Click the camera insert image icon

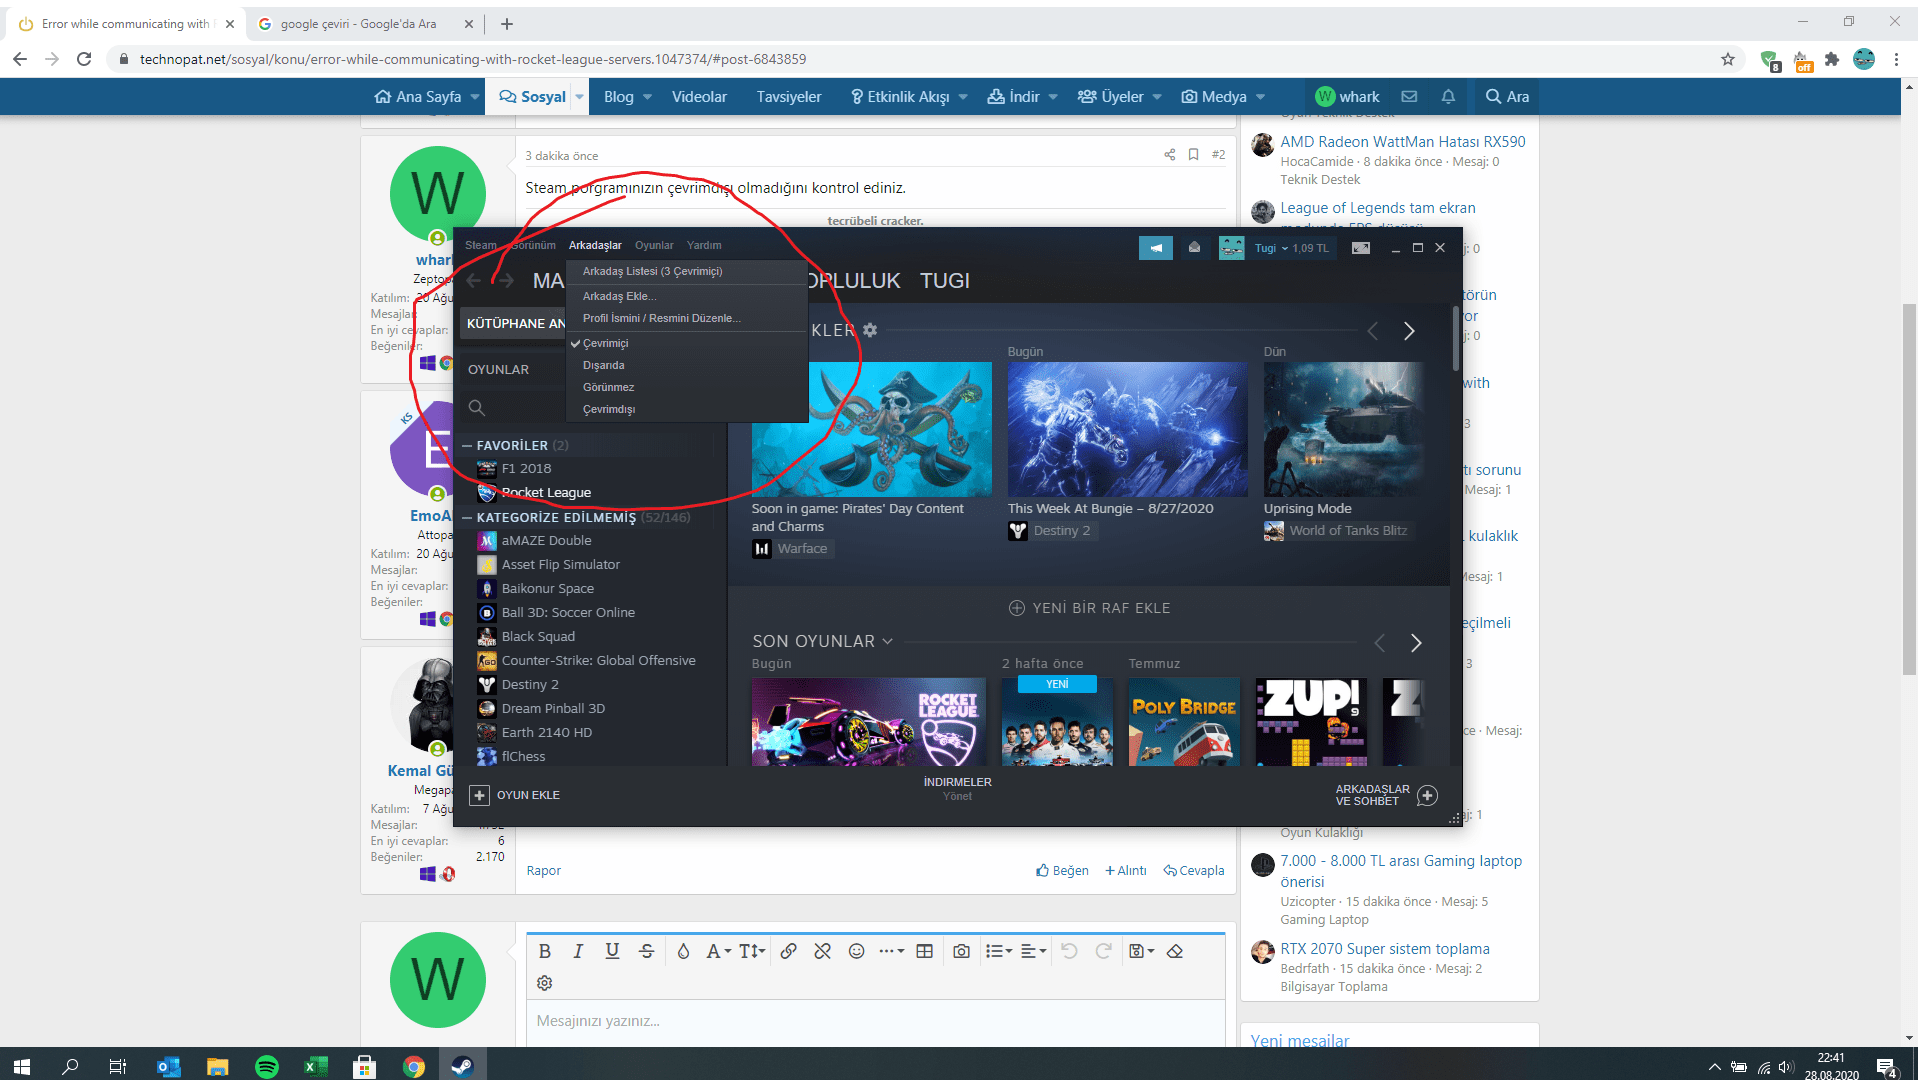click(961, 951)
